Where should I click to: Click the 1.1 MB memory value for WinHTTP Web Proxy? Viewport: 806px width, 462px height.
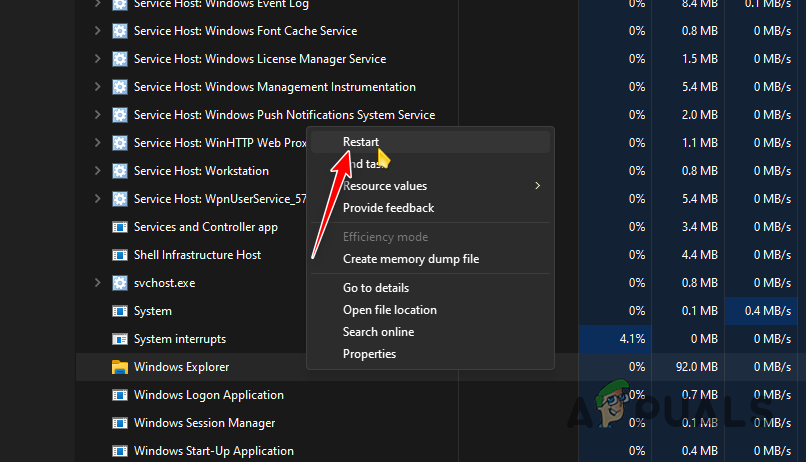(x=700, y=143)
